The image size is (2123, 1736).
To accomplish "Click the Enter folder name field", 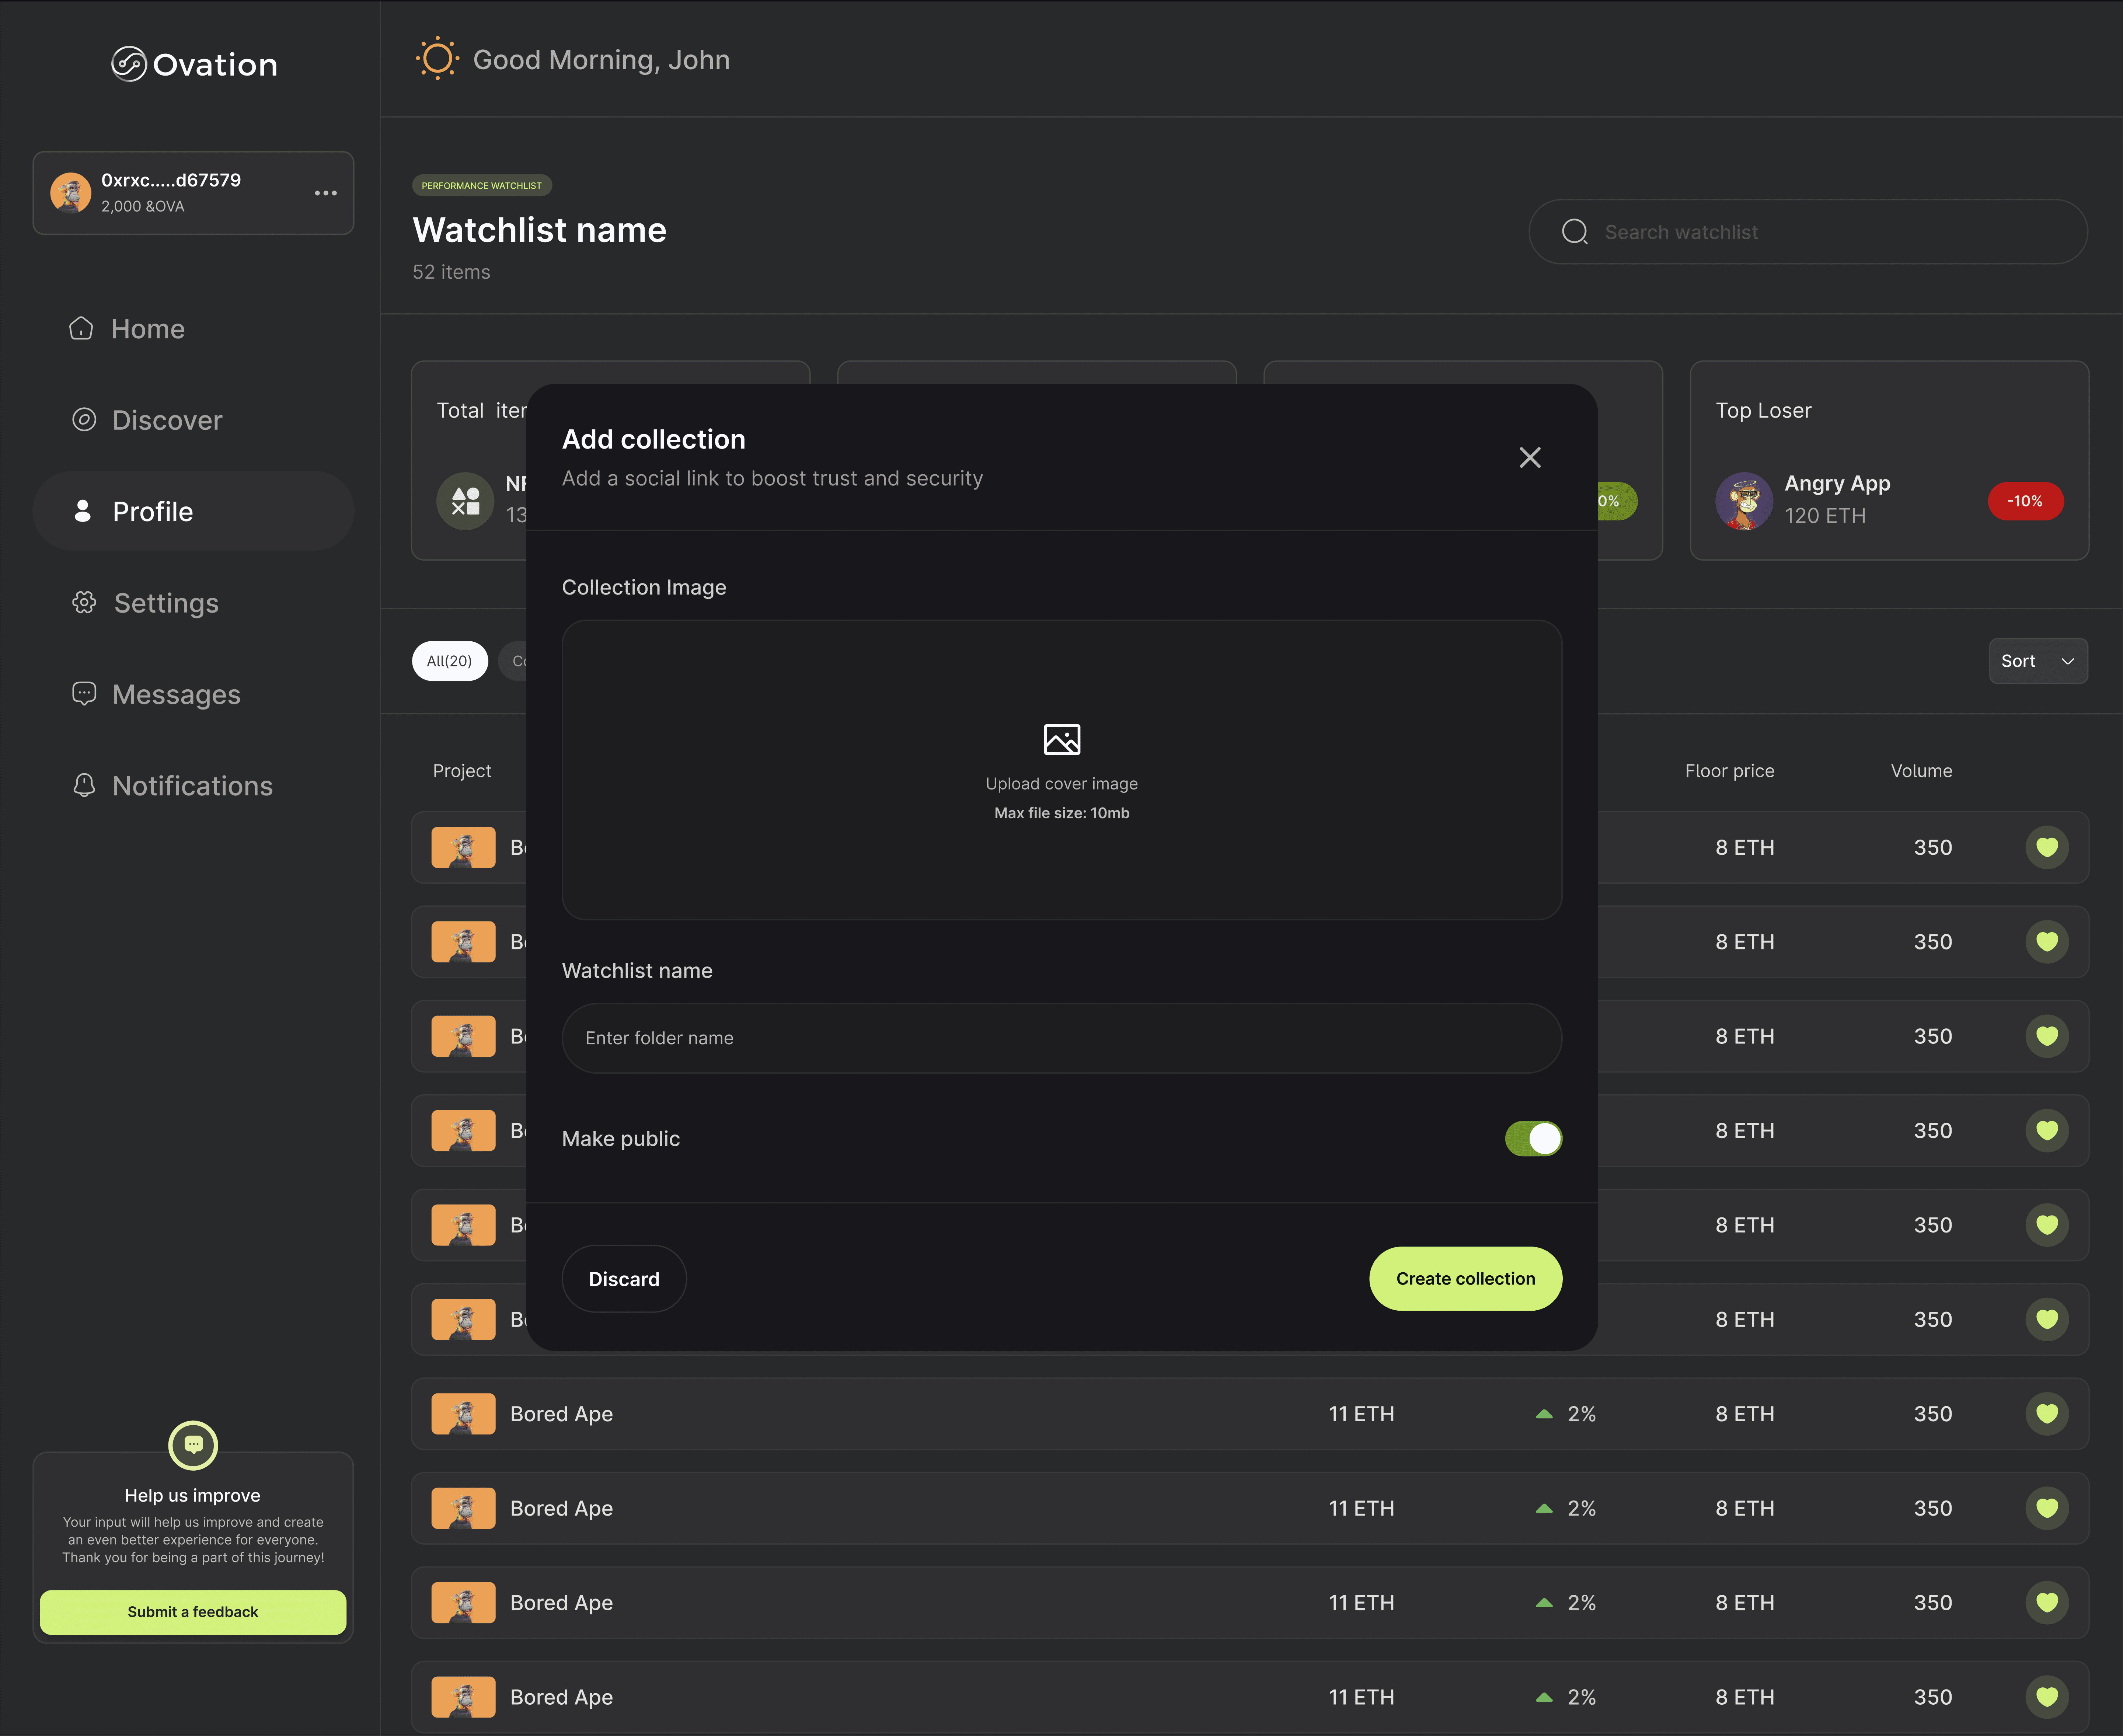I will (1061, 1038).
